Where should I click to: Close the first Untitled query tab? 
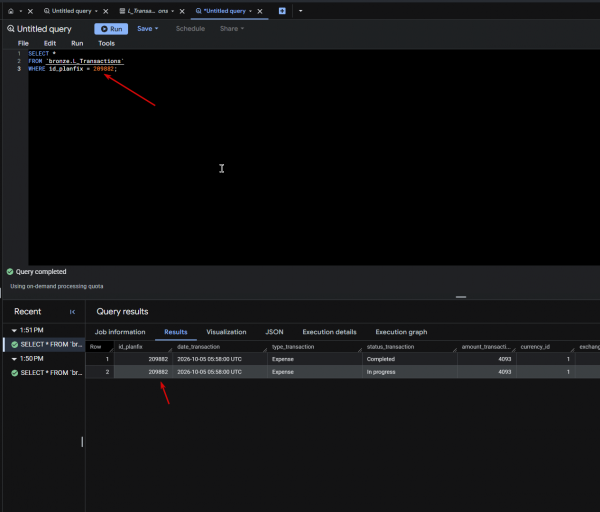(106, 11)
